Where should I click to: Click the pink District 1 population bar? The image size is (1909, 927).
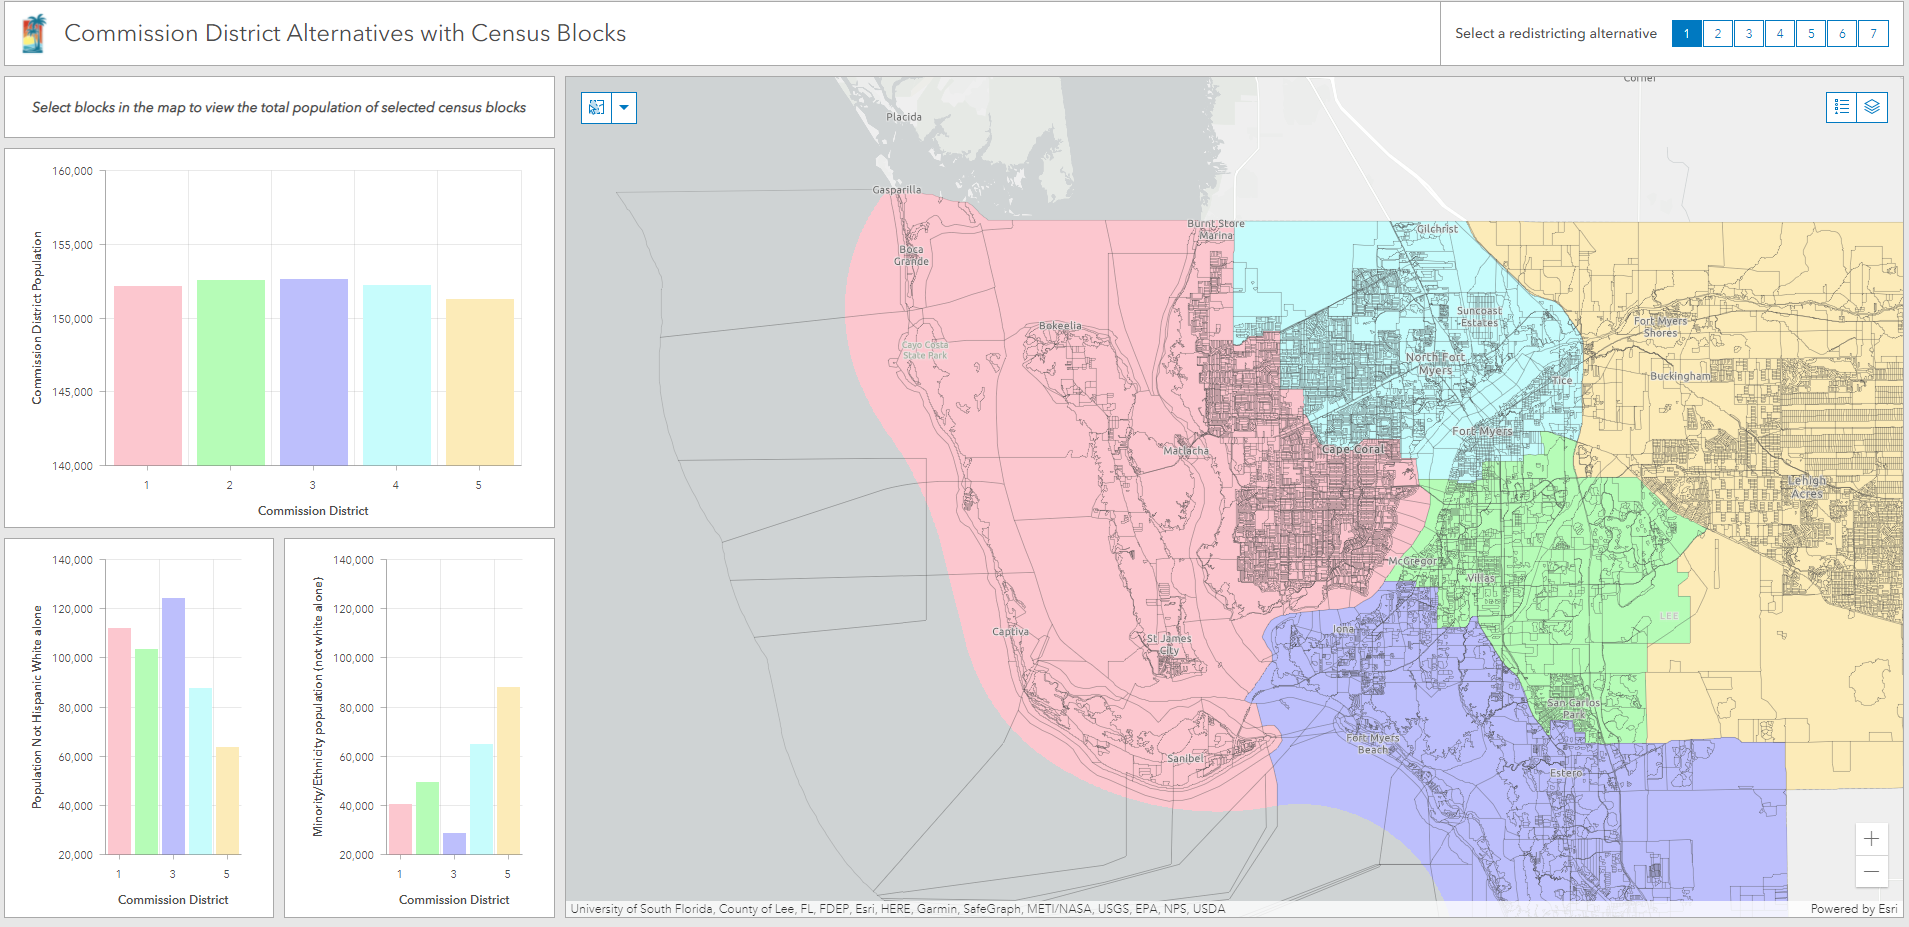pyautogui.click(x=148, y=375)
